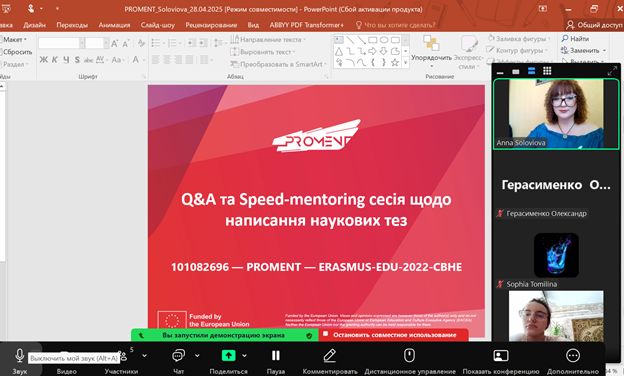Expand the Поделиться options chevron
This screenshot has width=624, height=376.
(244, 355)
